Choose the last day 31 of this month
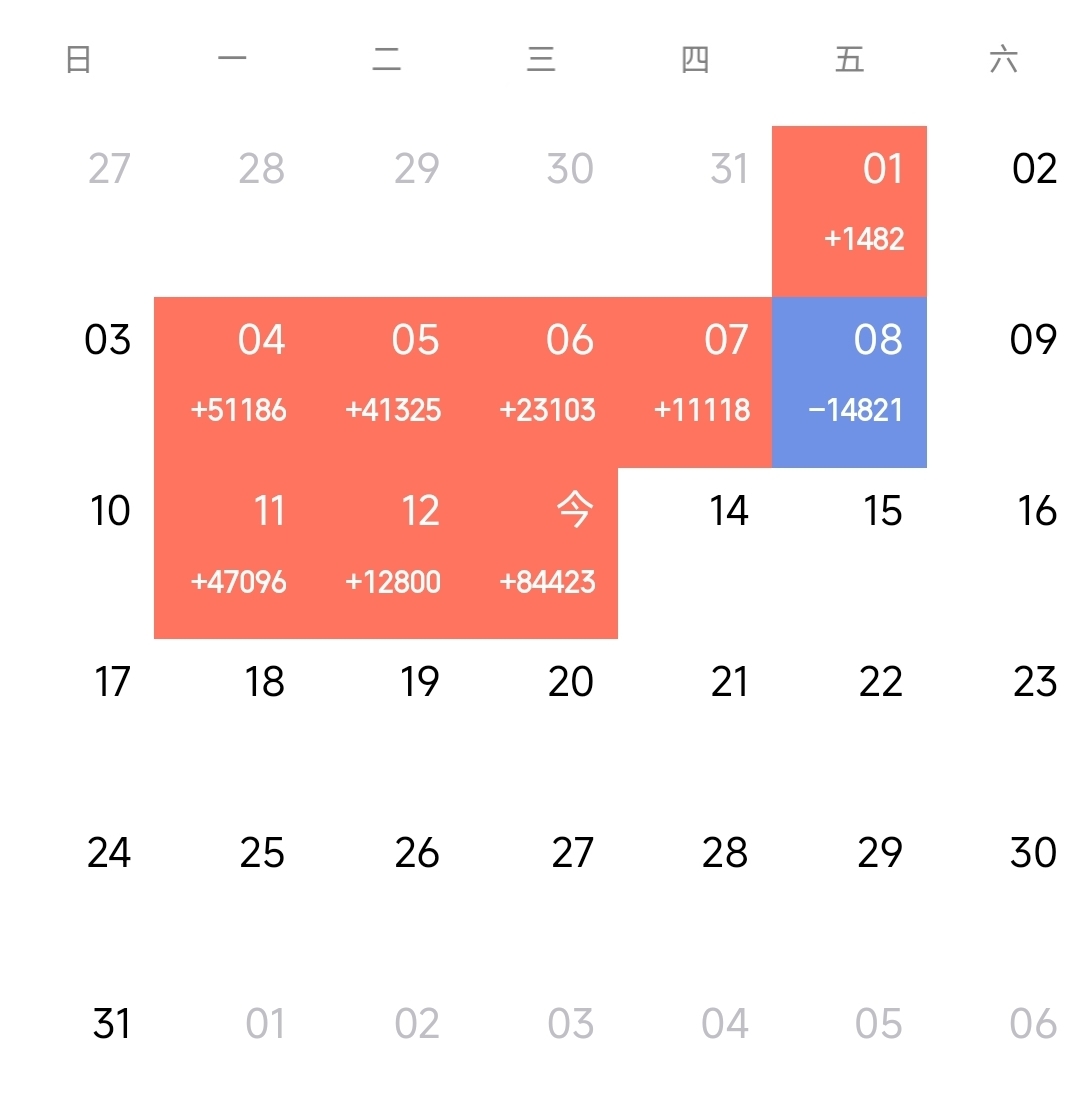The image size is (1080, 1108). pyautogui.click(x=111, y=1024)
